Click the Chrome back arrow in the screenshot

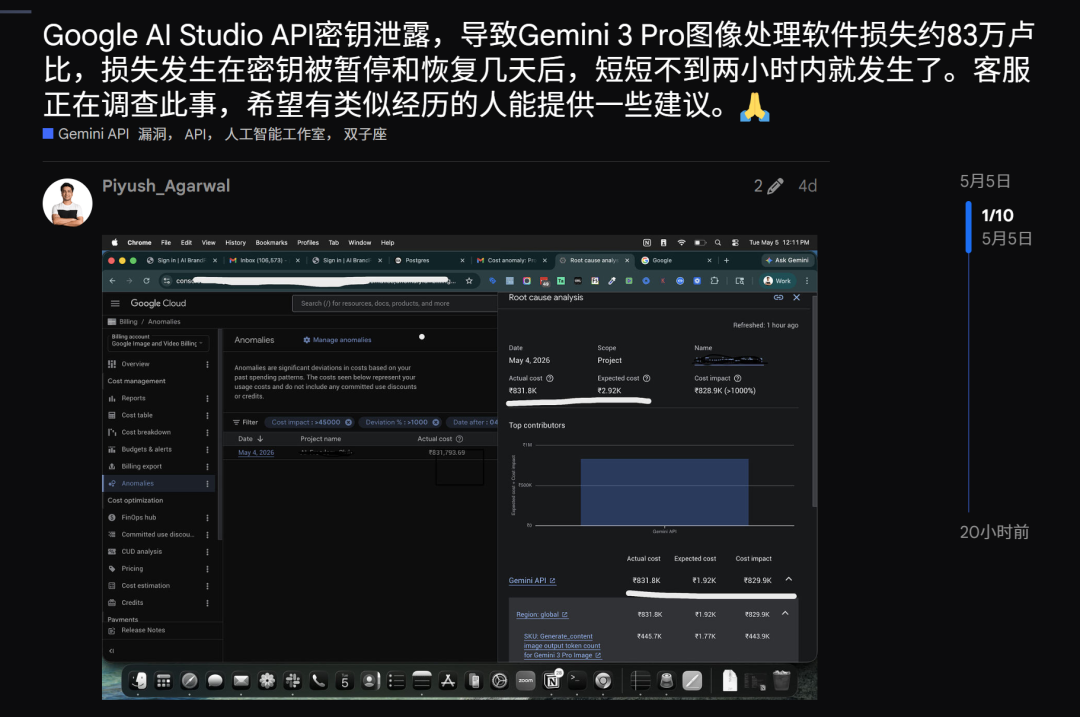click(112, 280)
